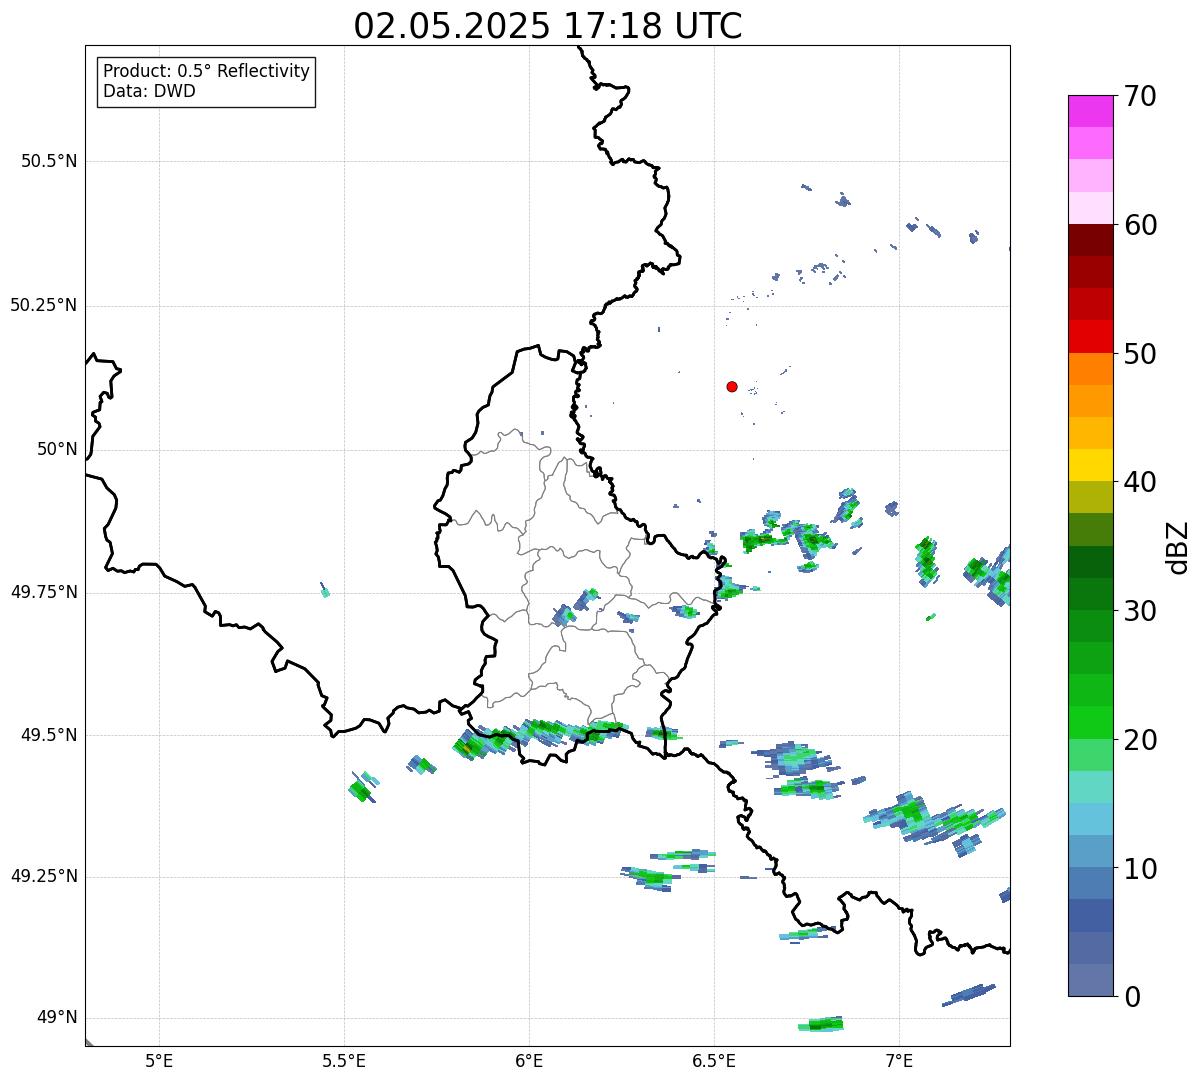Image resolution: width=1202 pixels, height=1081 pixels.
Task: Click the bright red colorbar segment above 50
Action: [x=1091, y=336]
